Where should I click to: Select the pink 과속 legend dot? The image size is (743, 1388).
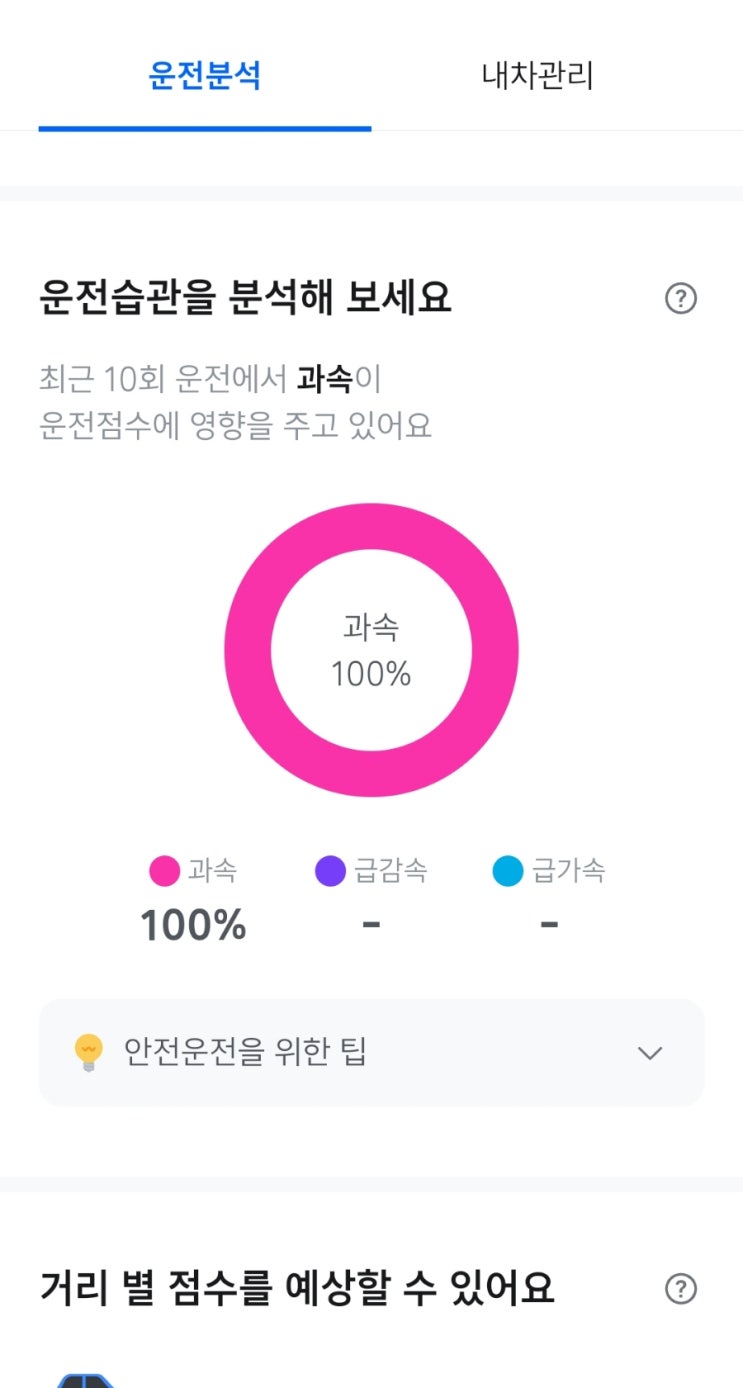164,871
